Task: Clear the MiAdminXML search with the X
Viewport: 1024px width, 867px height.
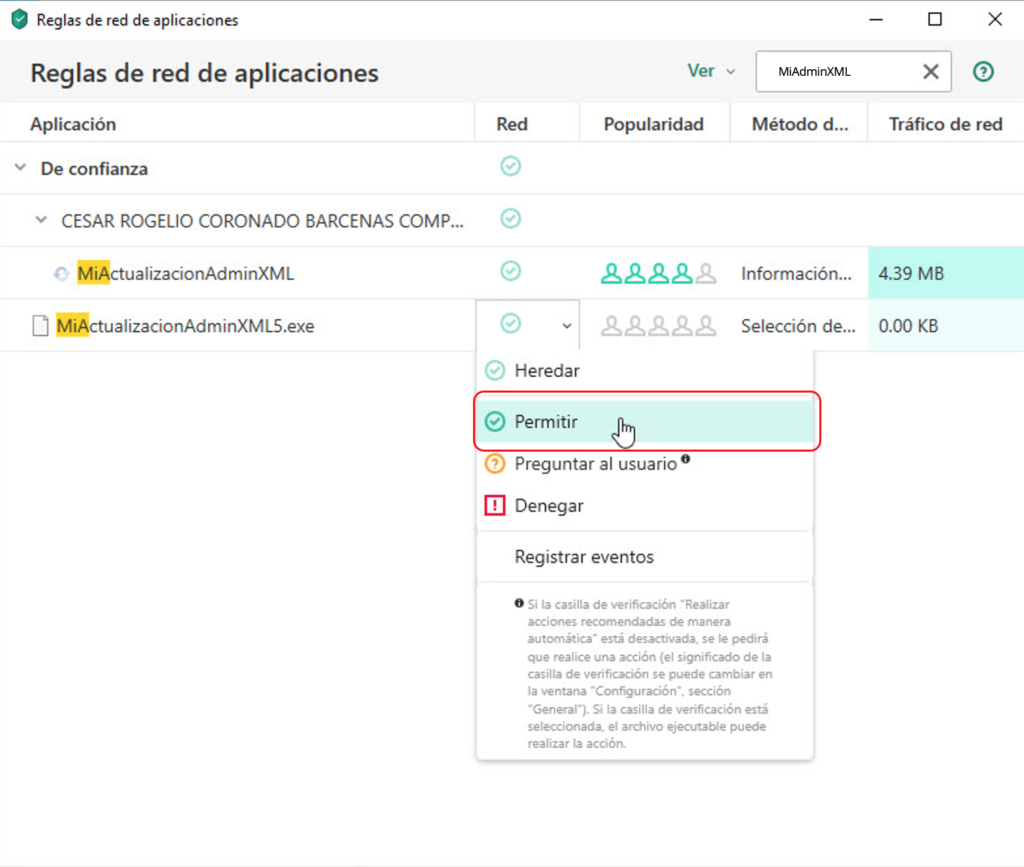Action: [930, 72]
